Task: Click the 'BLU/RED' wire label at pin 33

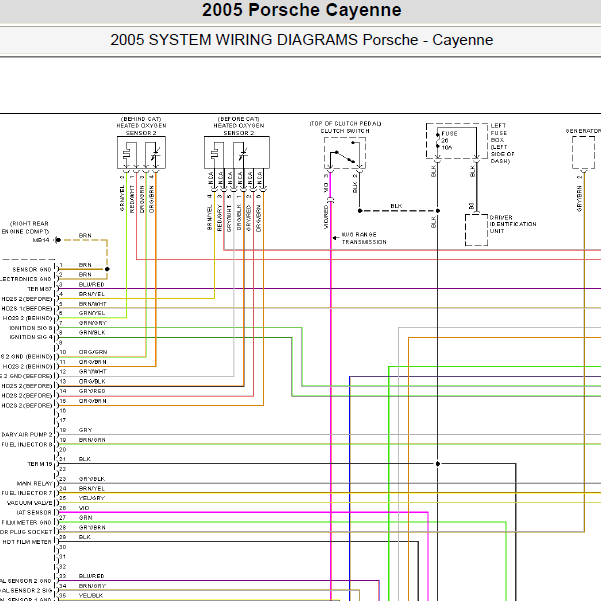Action: [x=91, y=576]
